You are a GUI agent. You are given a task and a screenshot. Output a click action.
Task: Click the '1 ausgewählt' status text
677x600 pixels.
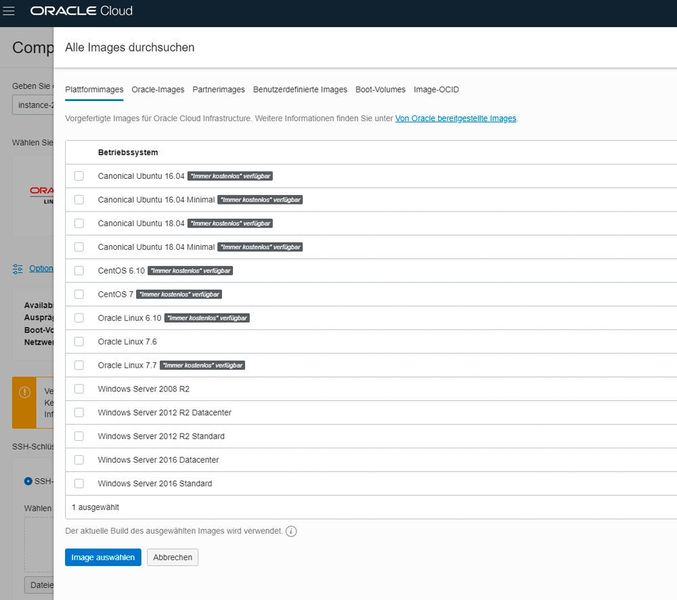coord(95,507)
